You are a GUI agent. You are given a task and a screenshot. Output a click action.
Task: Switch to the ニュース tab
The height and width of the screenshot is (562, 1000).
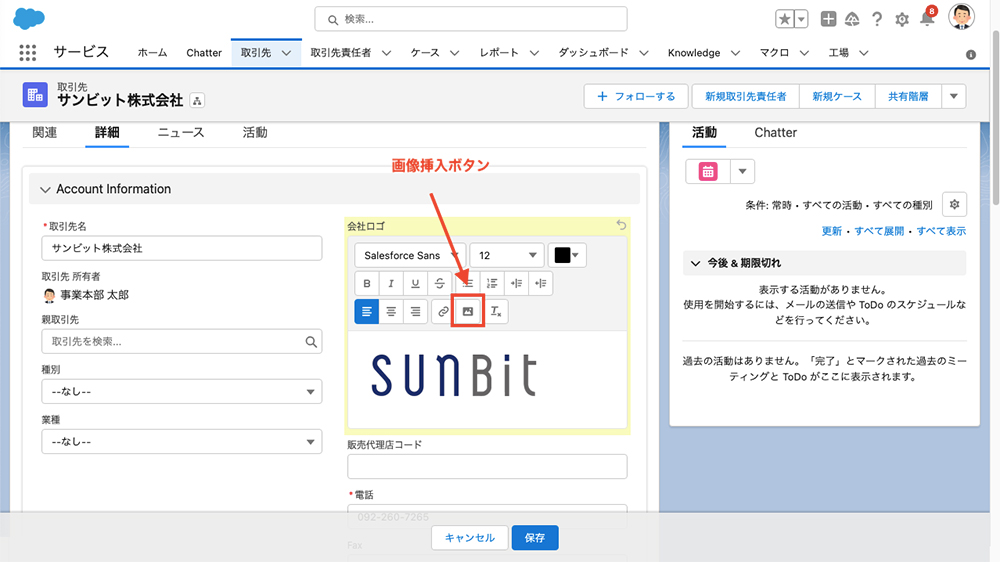pos(181,133)
